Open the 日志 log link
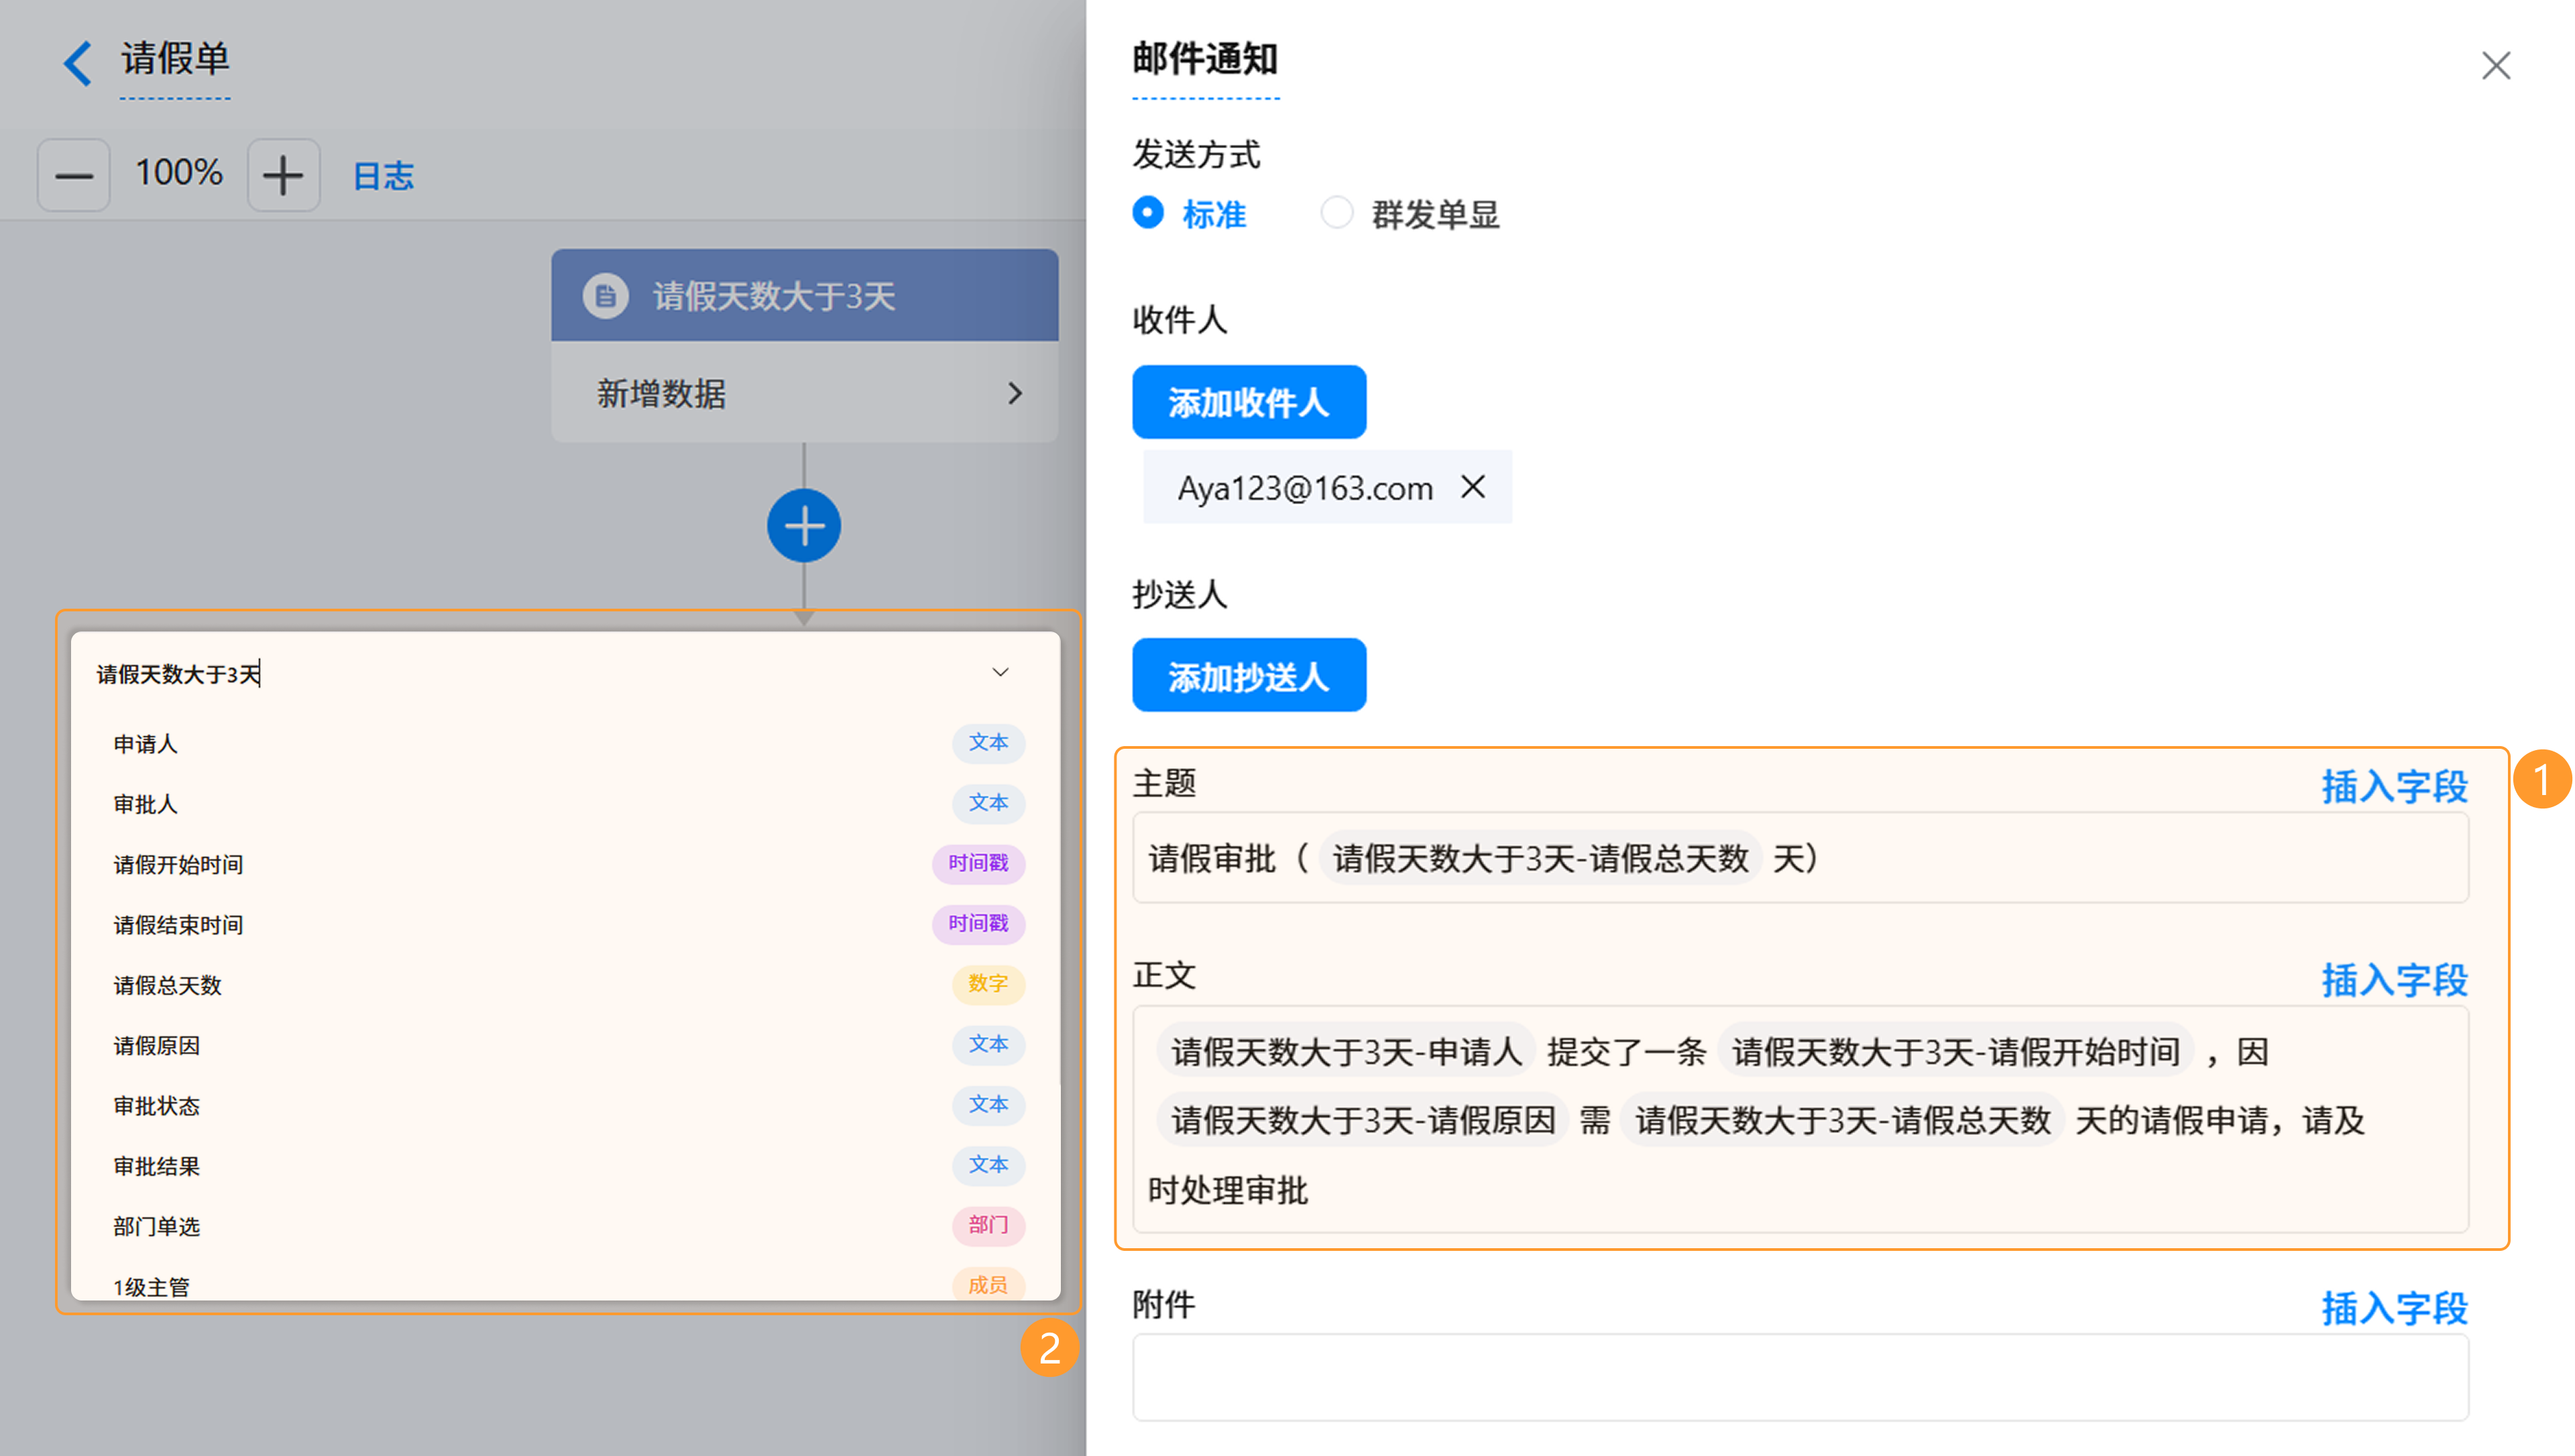 (384, 176)
